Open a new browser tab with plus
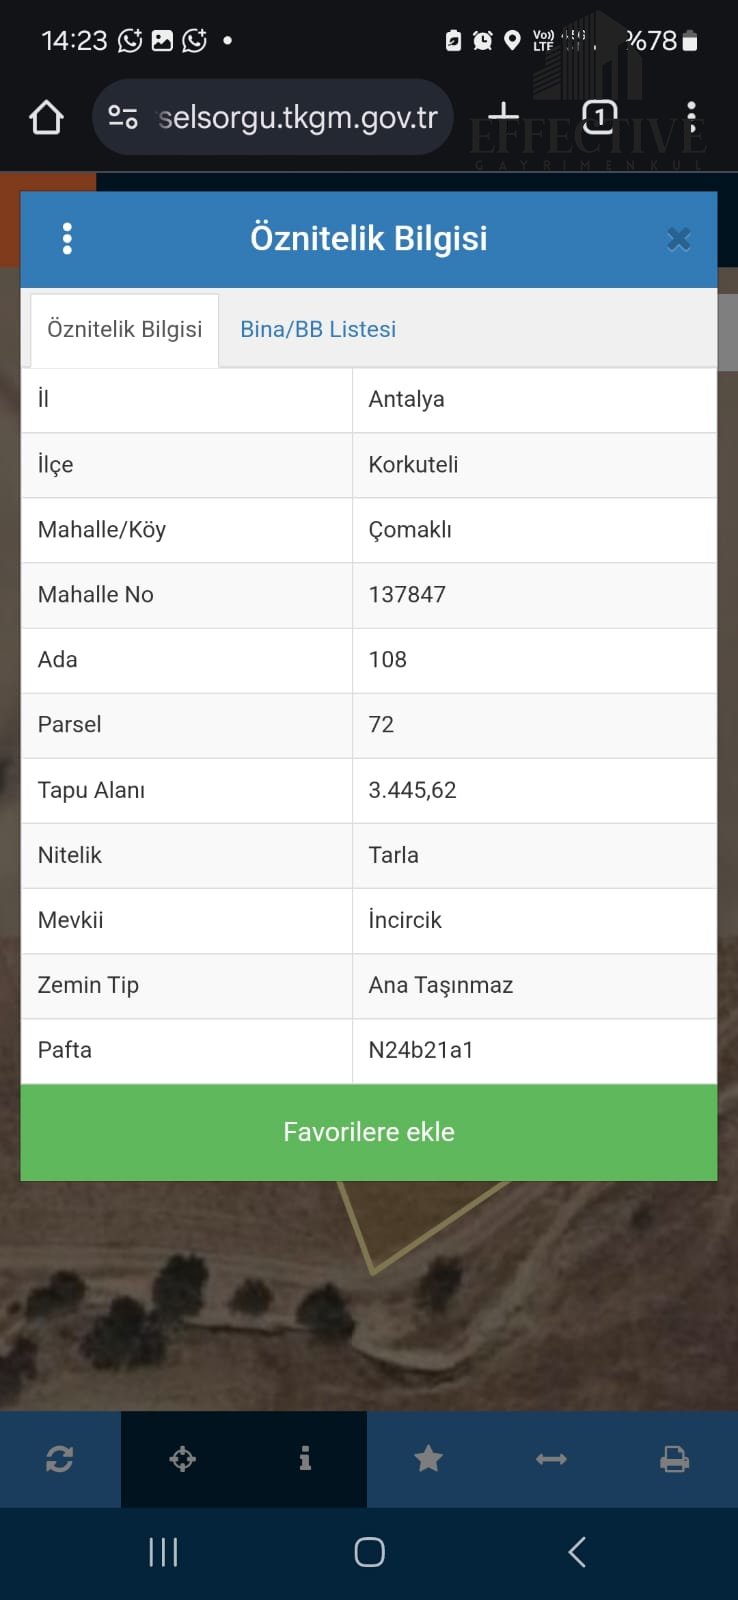Screen dimensions: 738x1600 503,116
